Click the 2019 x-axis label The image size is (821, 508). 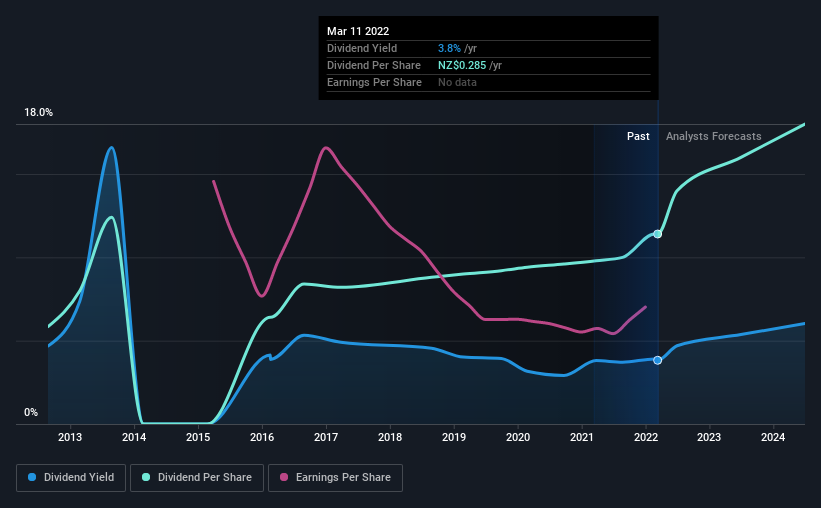click(454, 437)
